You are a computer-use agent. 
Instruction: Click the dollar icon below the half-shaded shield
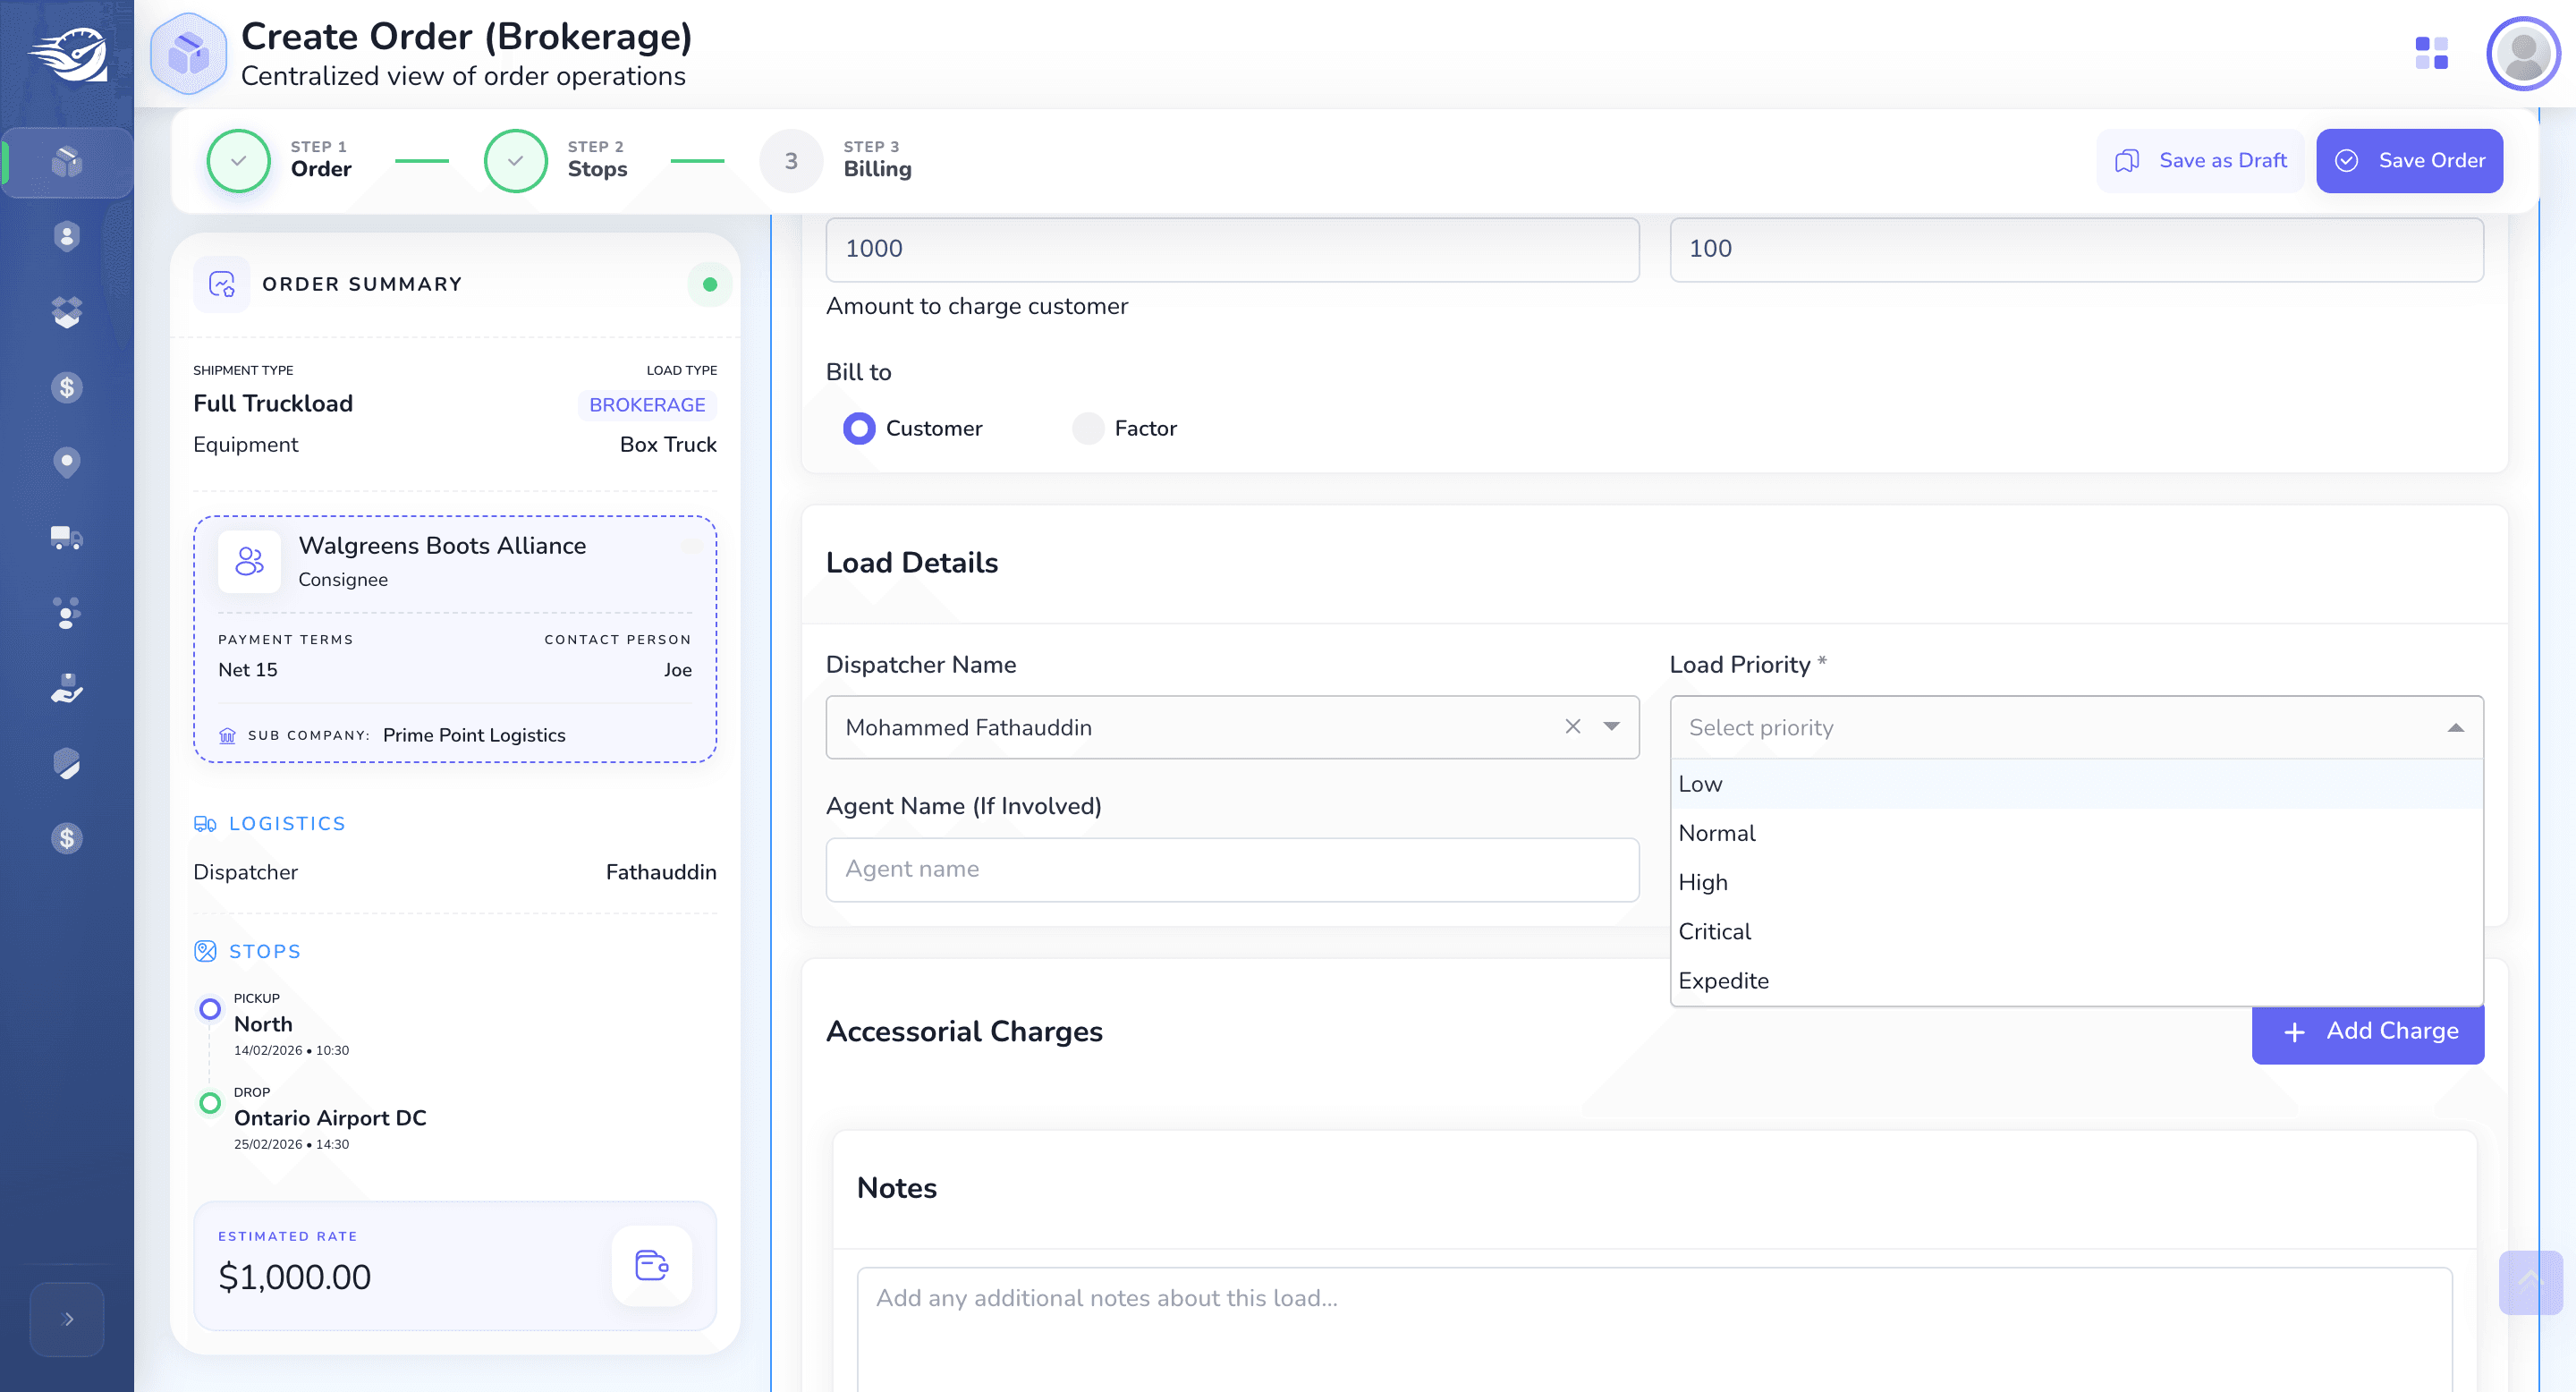click(x=66, y=838)
